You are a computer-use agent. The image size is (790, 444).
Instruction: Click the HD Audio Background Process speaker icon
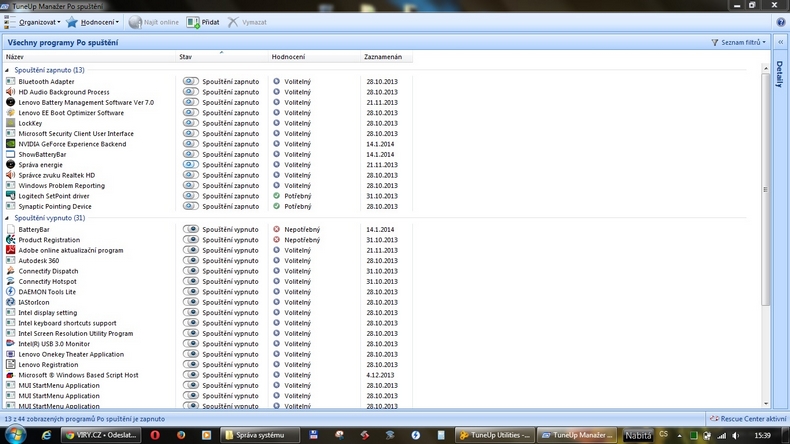pyautogui.click(x=10, y=92)
